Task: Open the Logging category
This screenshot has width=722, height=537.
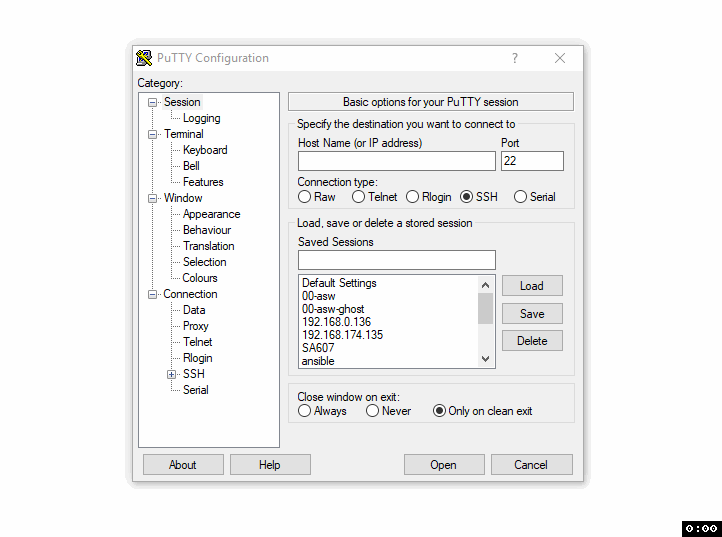Action: click(201, 118)
